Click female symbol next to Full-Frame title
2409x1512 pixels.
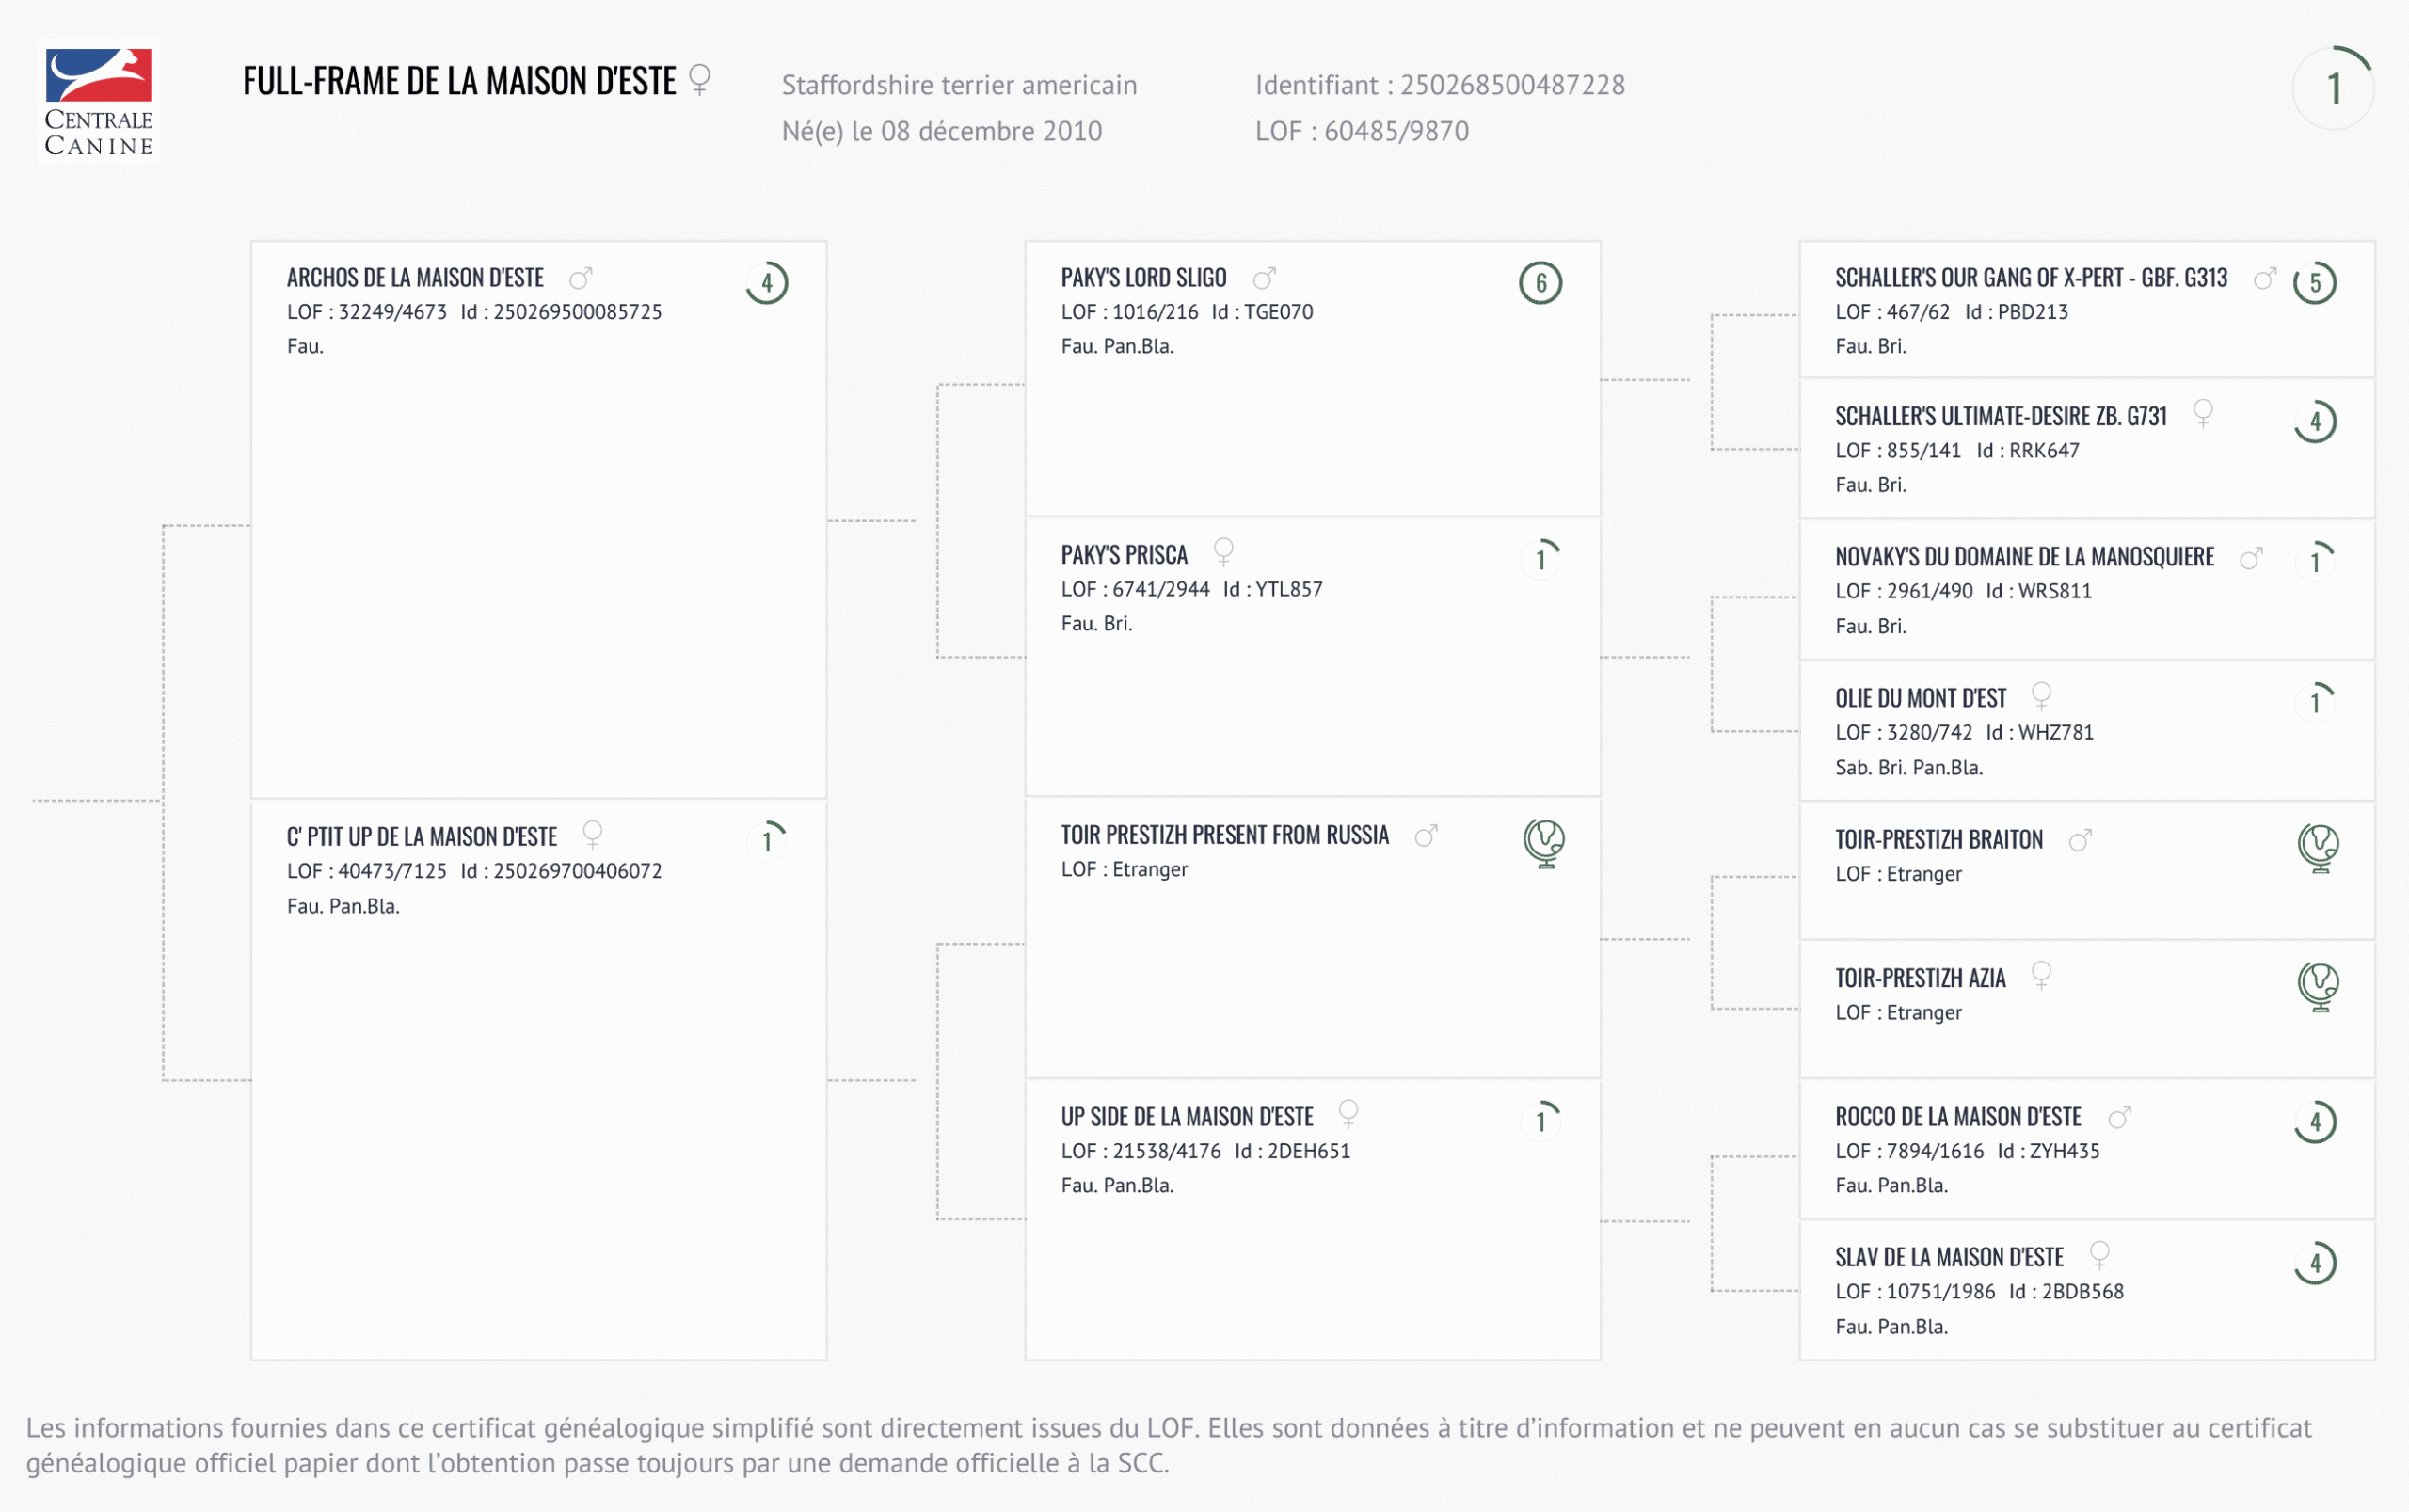tap(700, 80)
